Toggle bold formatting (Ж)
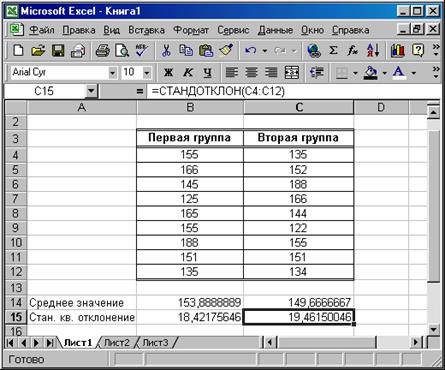This screenshot has height=370, width=445. pos(168,72)
